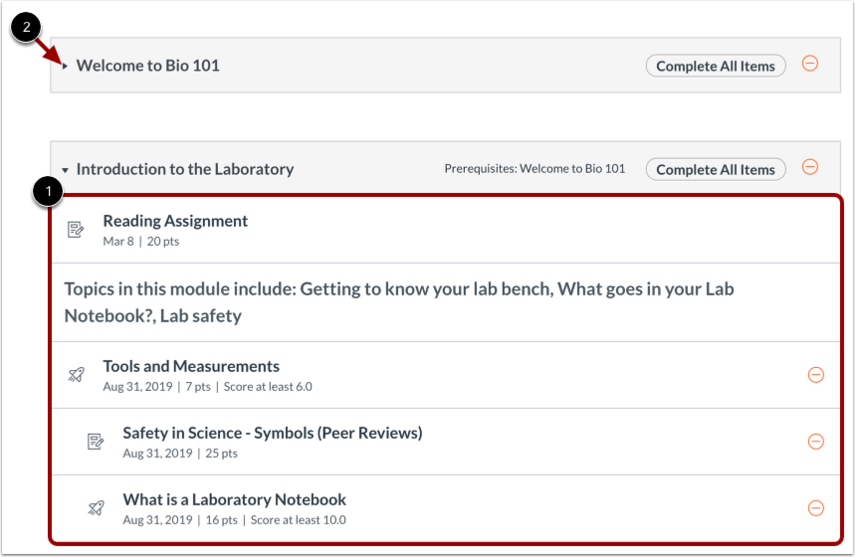Click the orange status icon for Introduction to the Laboratory
Image resolution: width=855 pixels, height=557 pixels.
(810, 167)
